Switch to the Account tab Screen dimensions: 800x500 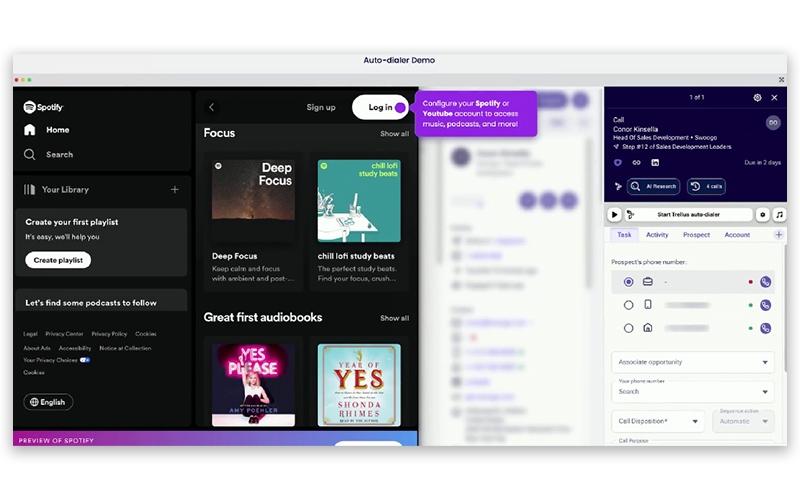[x=737, y=235]
